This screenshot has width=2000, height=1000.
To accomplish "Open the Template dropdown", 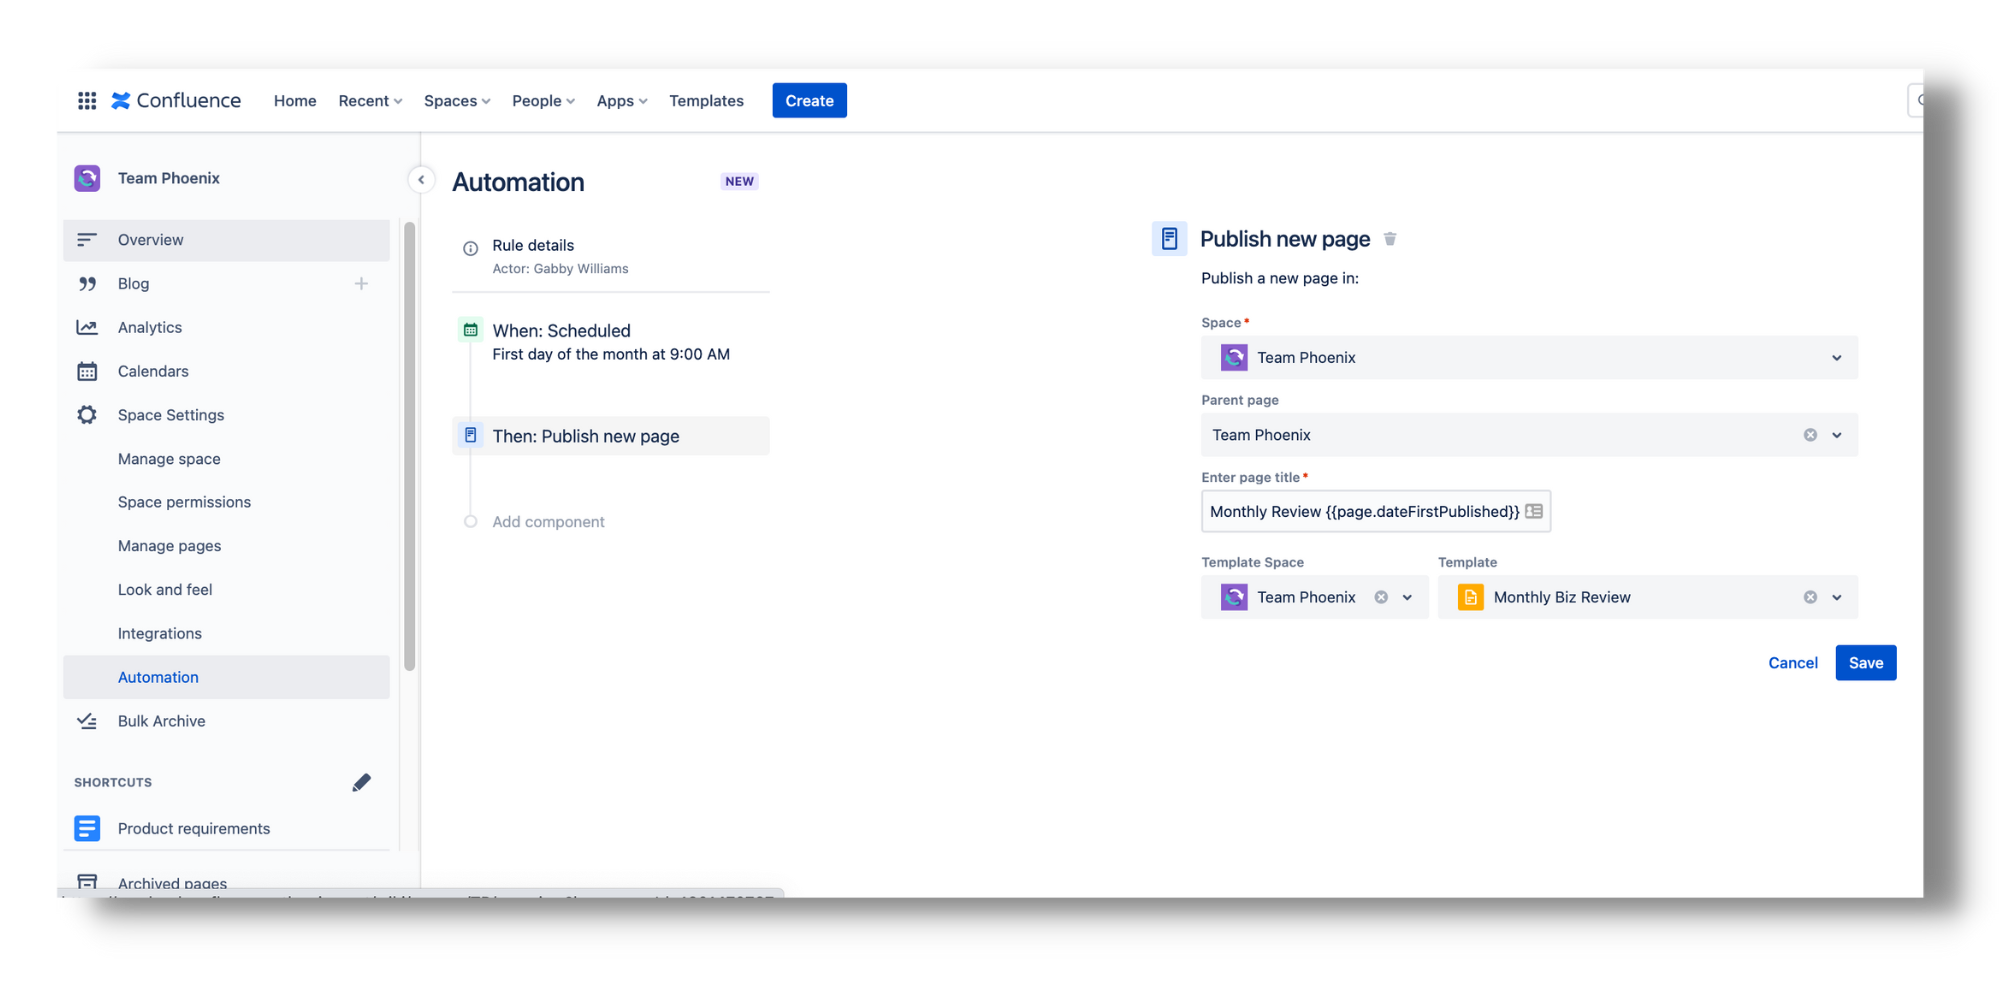I will 1836,598.
